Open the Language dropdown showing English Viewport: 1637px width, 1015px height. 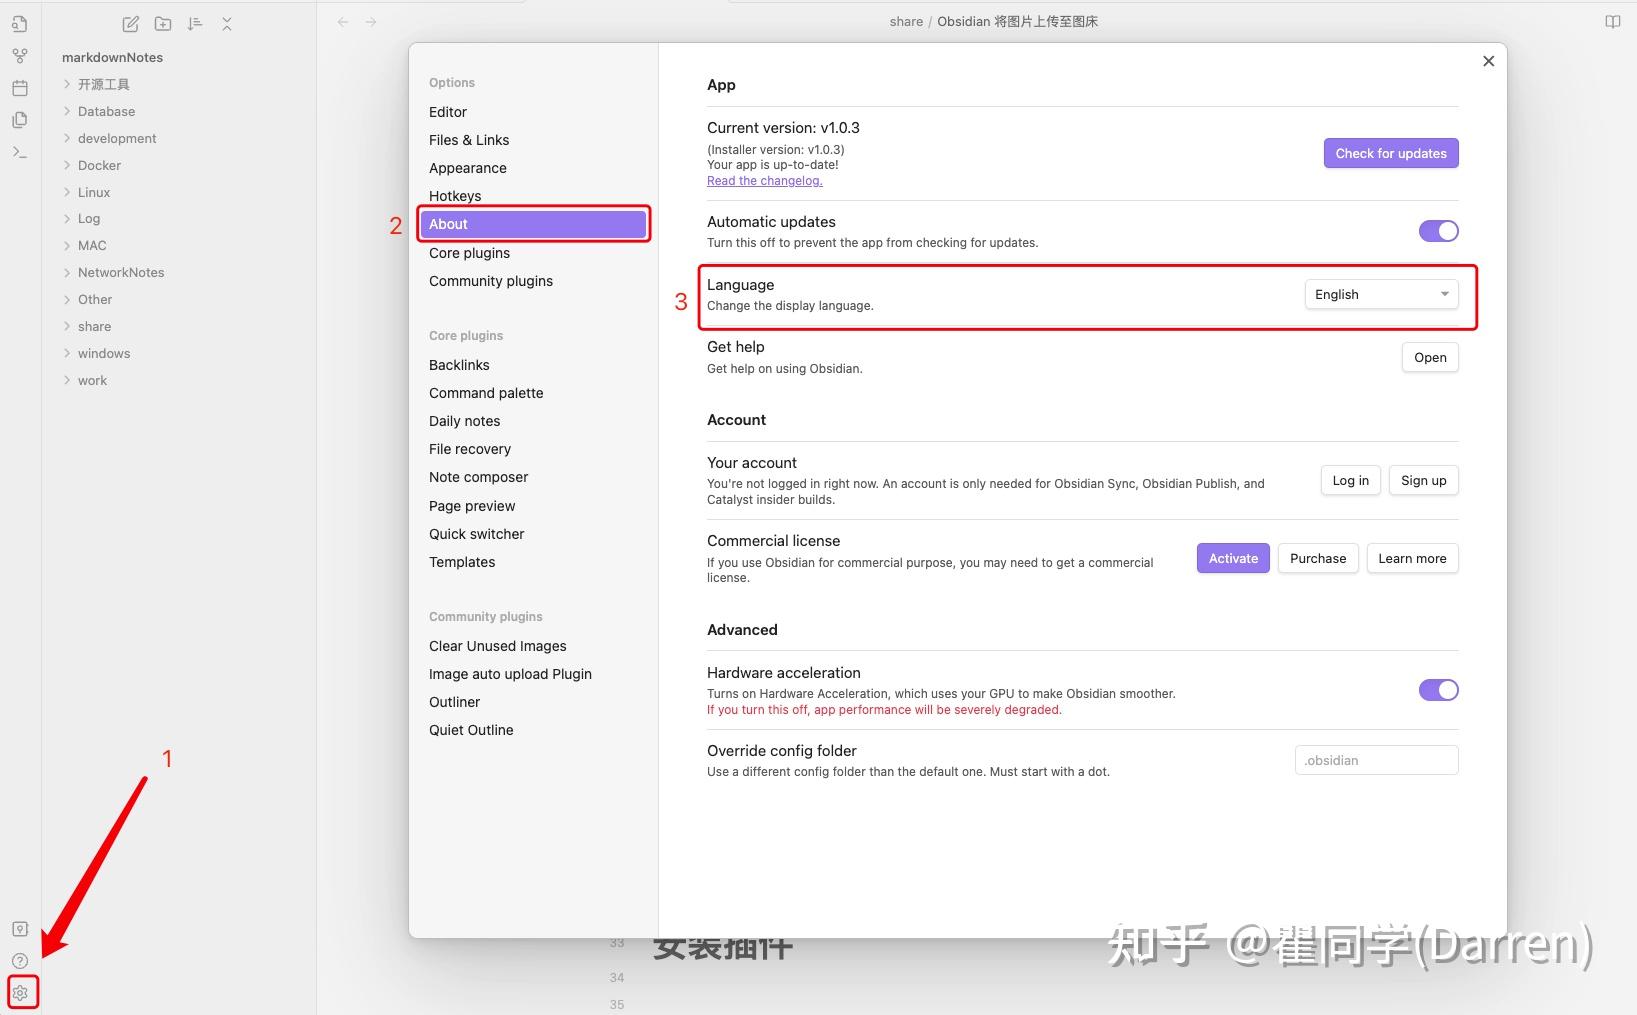pyautogui.click(x=1381, y=294)
